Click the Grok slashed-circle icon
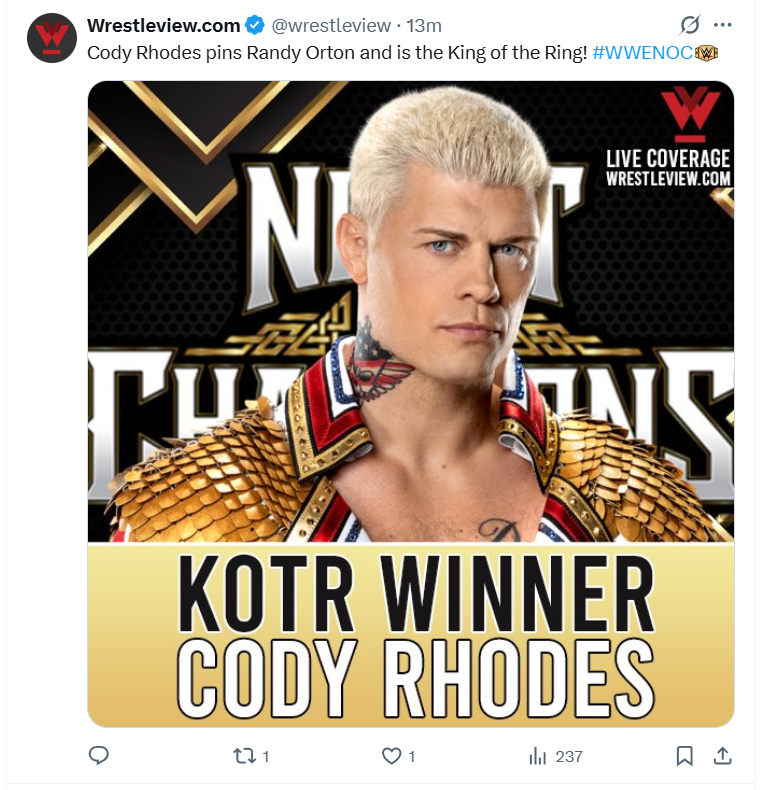This screenshot has height=790, width=768. click(689, 25)
